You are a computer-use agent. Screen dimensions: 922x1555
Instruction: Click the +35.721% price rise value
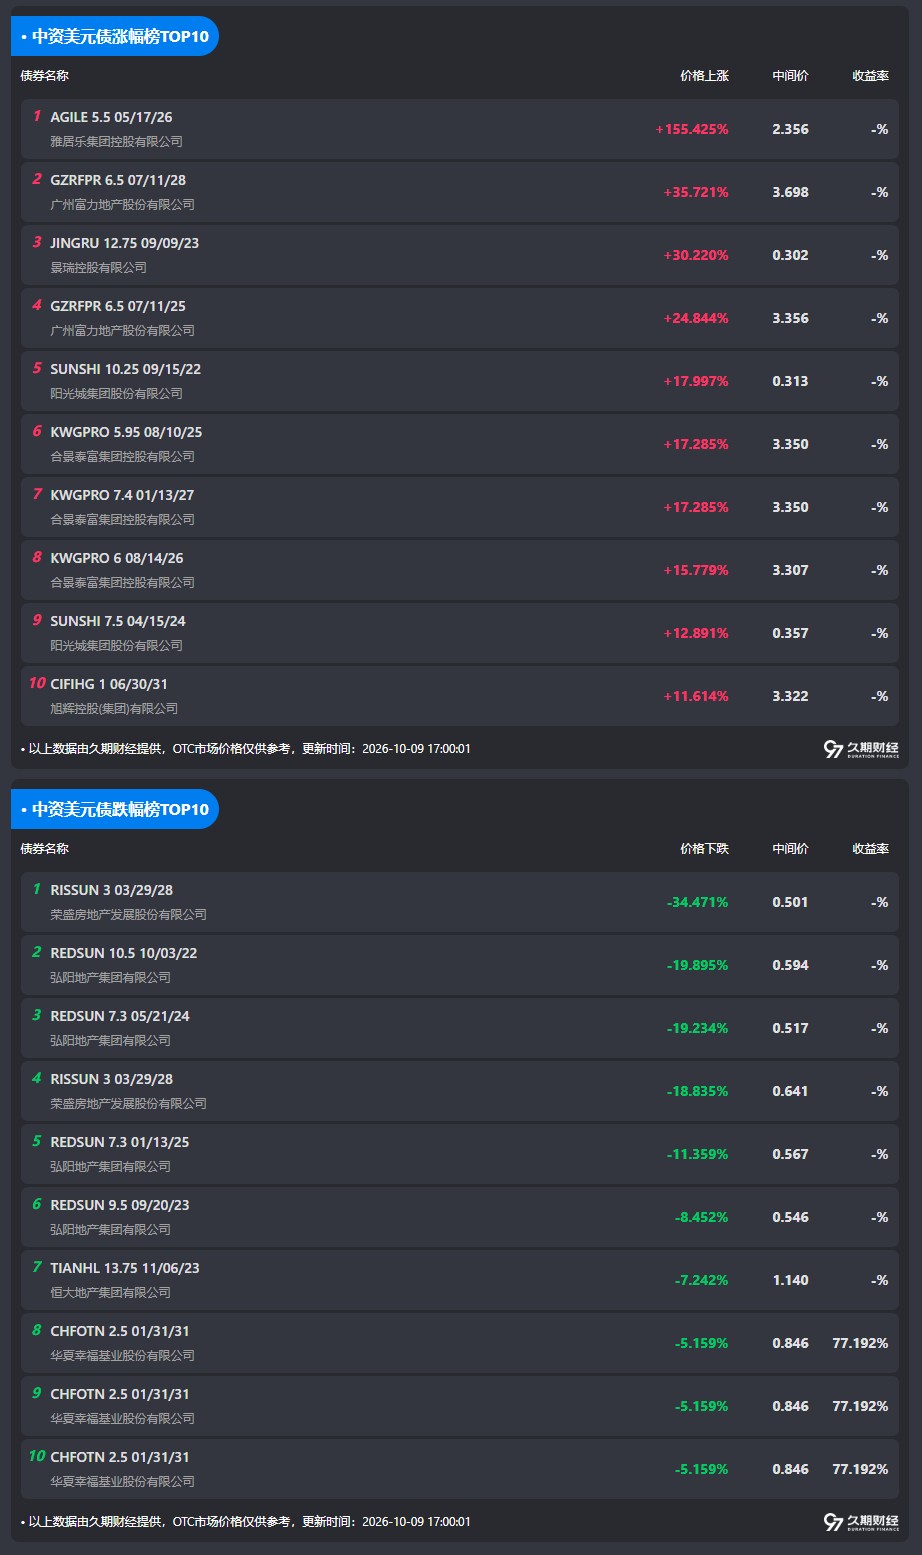pos(696,192)
